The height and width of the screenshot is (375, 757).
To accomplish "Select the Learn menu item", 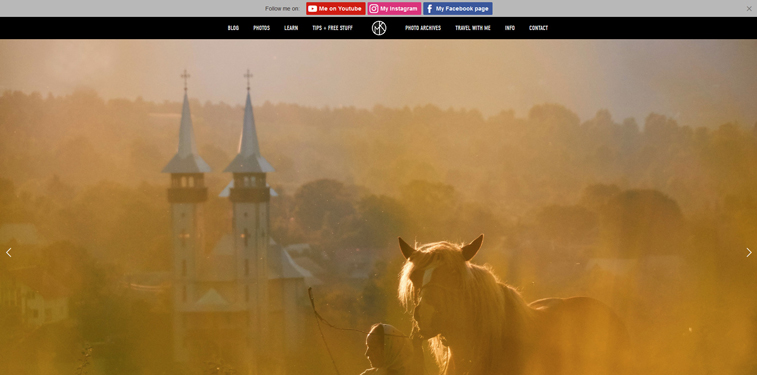I will (x=291, y=28).
